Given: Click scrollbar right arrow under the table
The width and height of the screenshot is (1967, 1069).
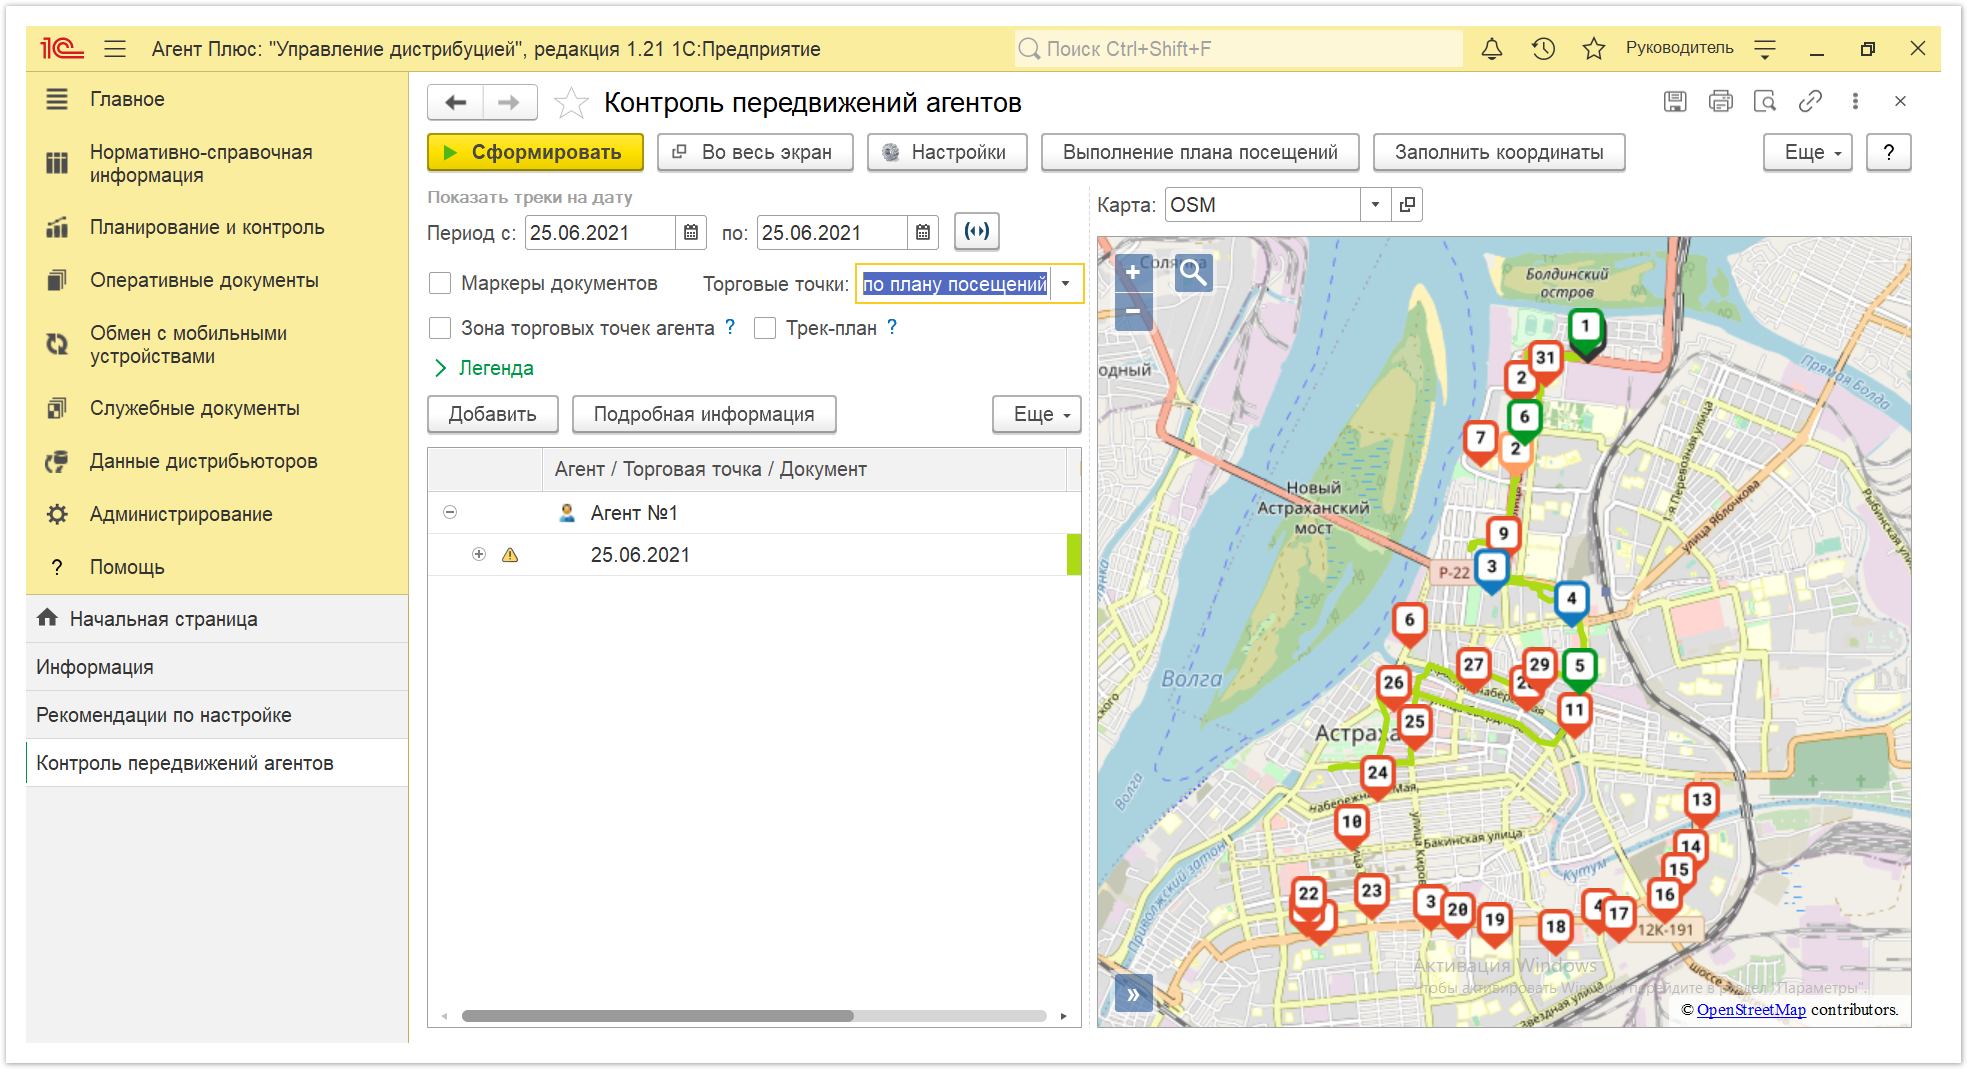Looking at the screenshot, I should pyautogui.click(x=1063, y=1016).
